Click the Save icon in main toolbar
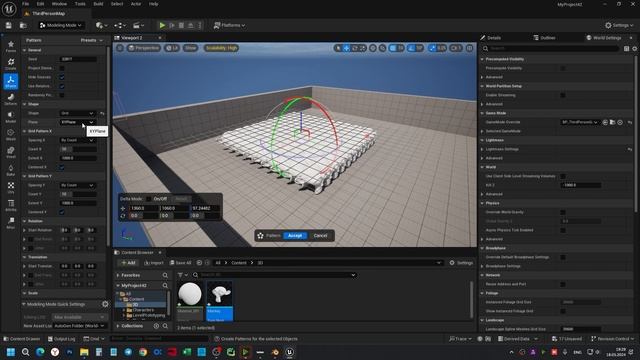This screenshot has height=360, width=640. point(9,25)
